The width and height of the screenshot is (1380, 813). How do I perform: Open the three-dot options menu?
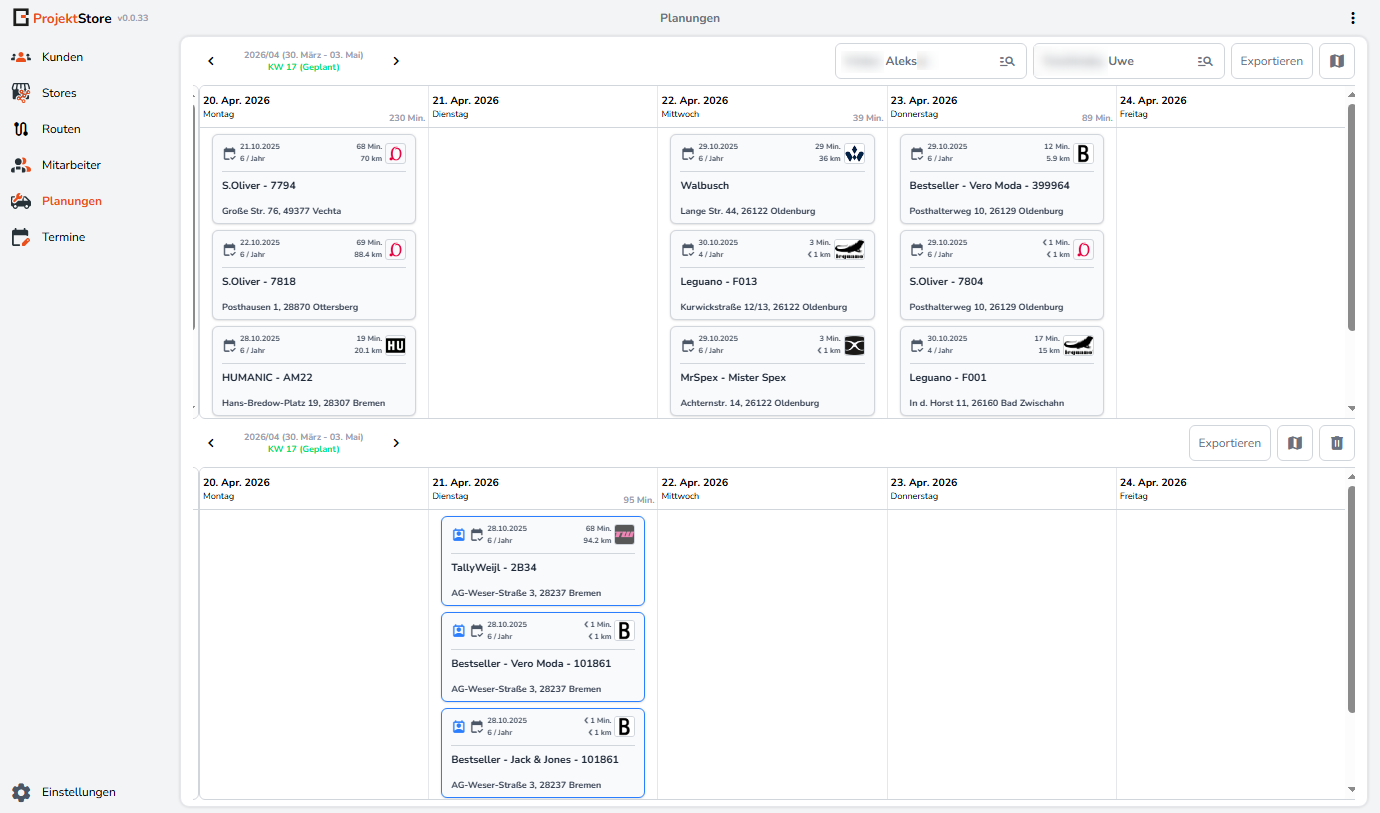1352,18
